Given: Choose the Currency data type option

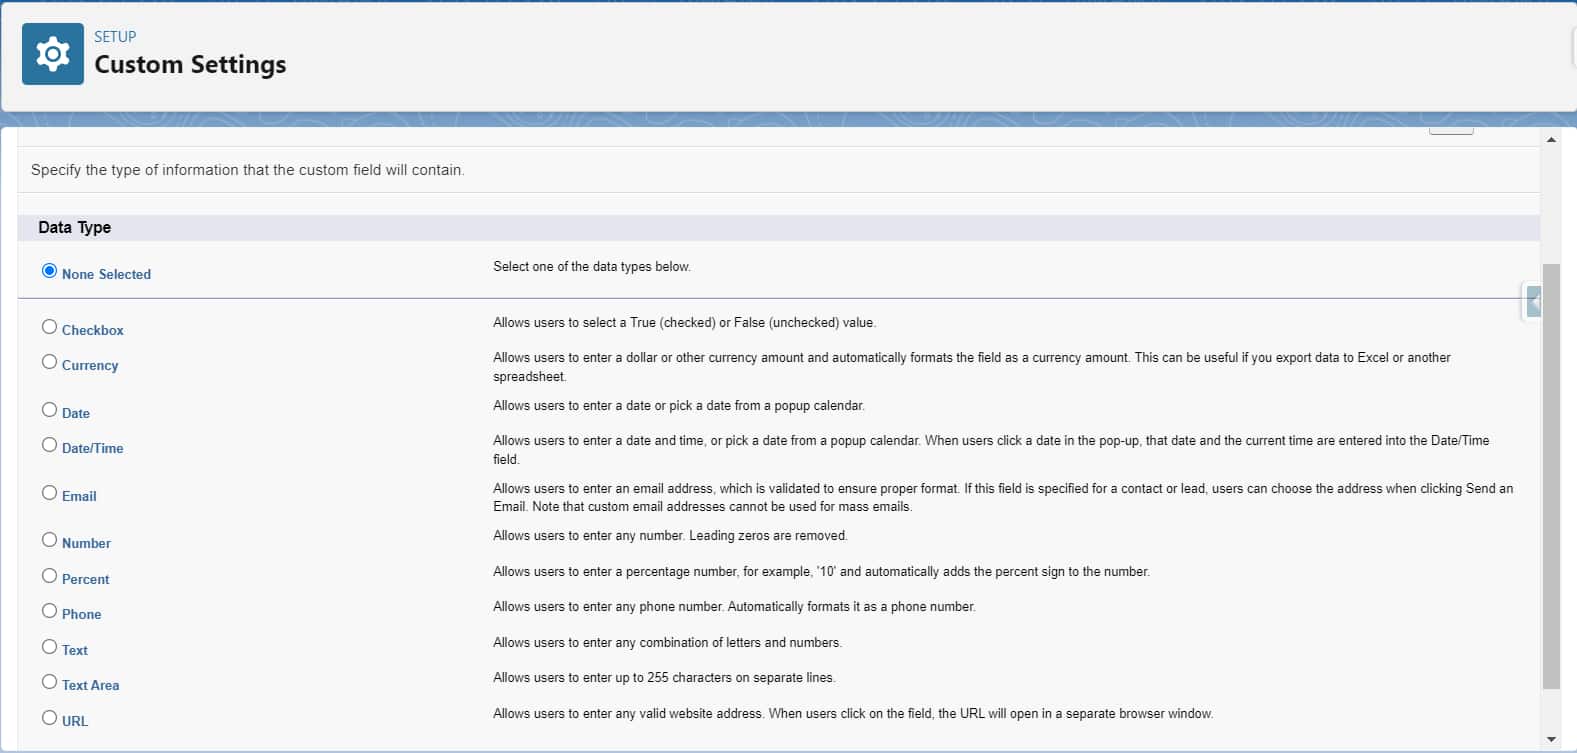Looking at the screenshot, I should 49,362.
